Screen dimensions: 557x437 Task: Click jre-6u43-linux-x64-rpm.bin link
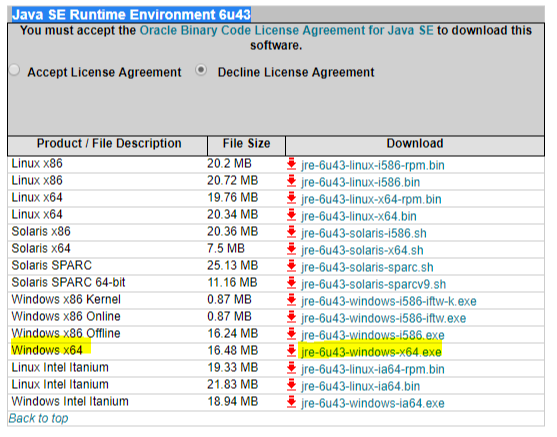tap(371, 199)
